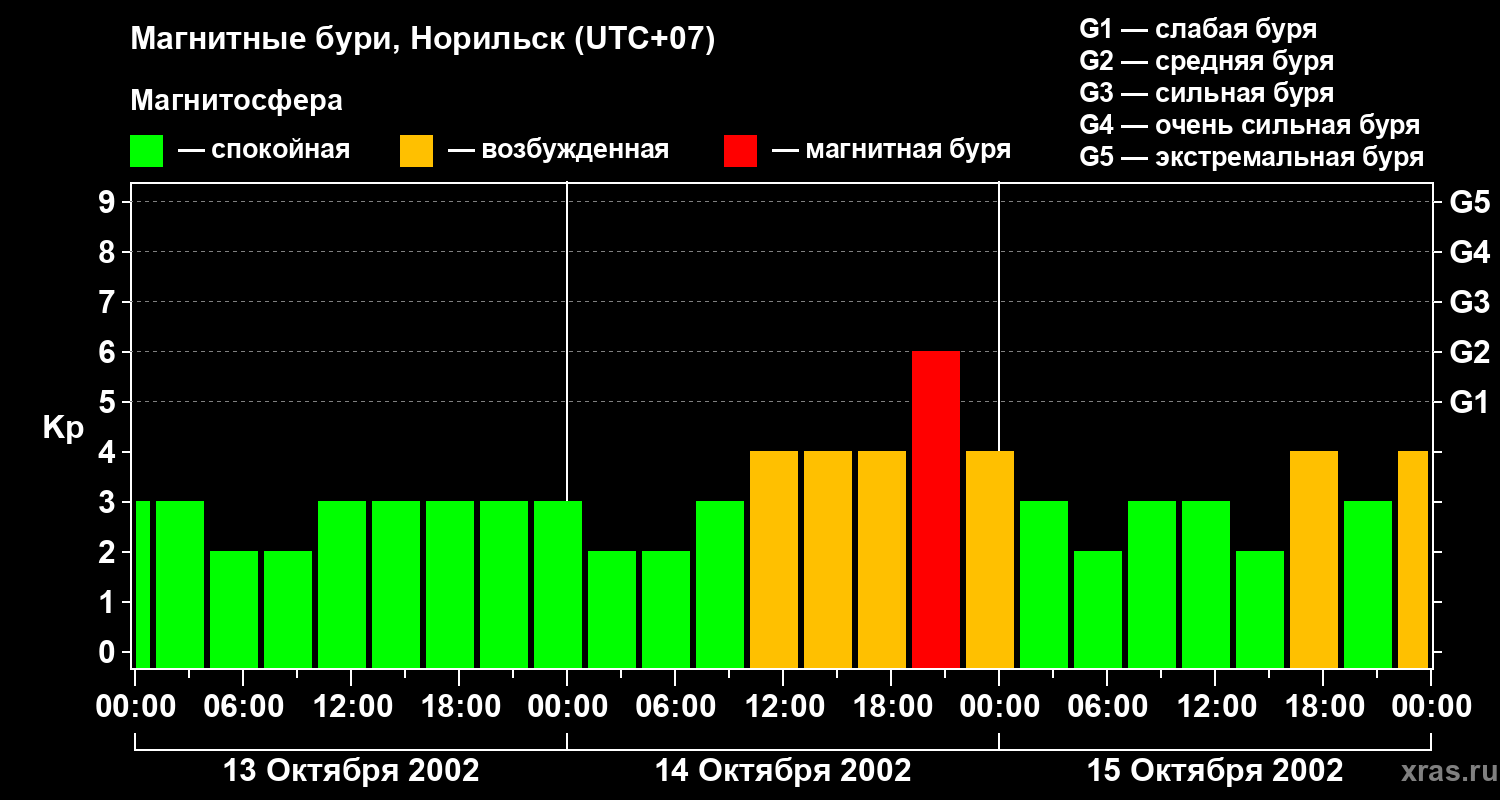Viewport: 1500px width, 800px height.
Task: Click the right-axis G2 tick label
Action: pos(1469,352)
